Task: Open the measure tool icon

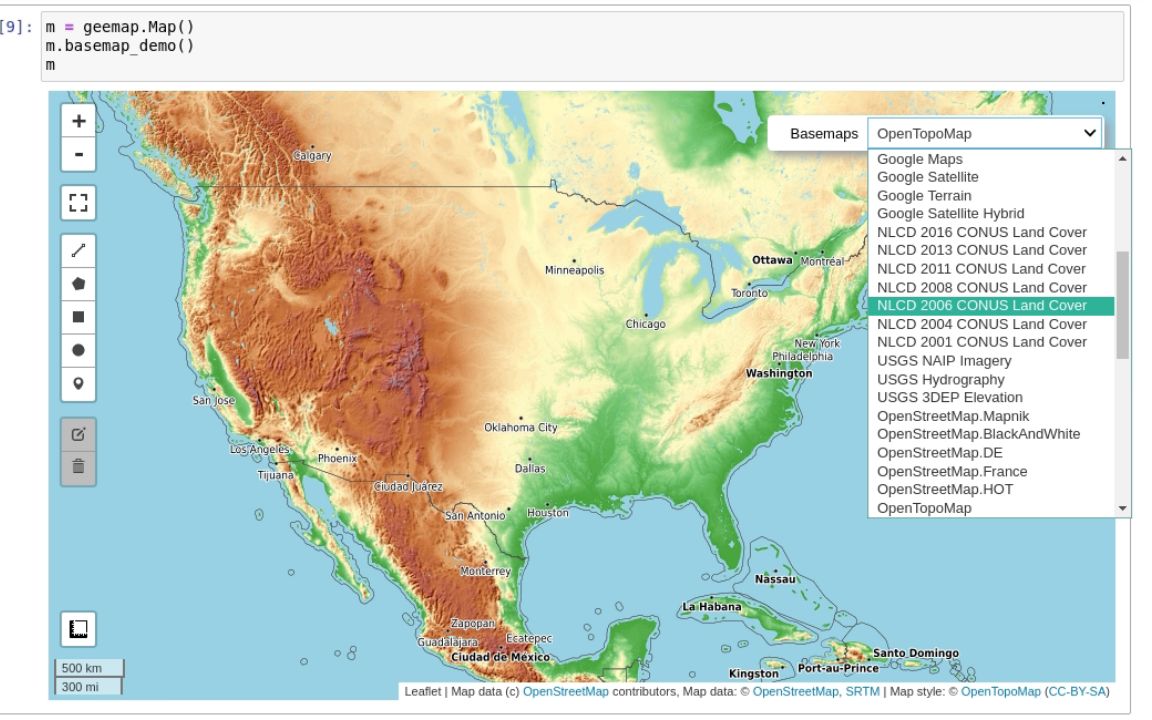Action: click(78, 629)
